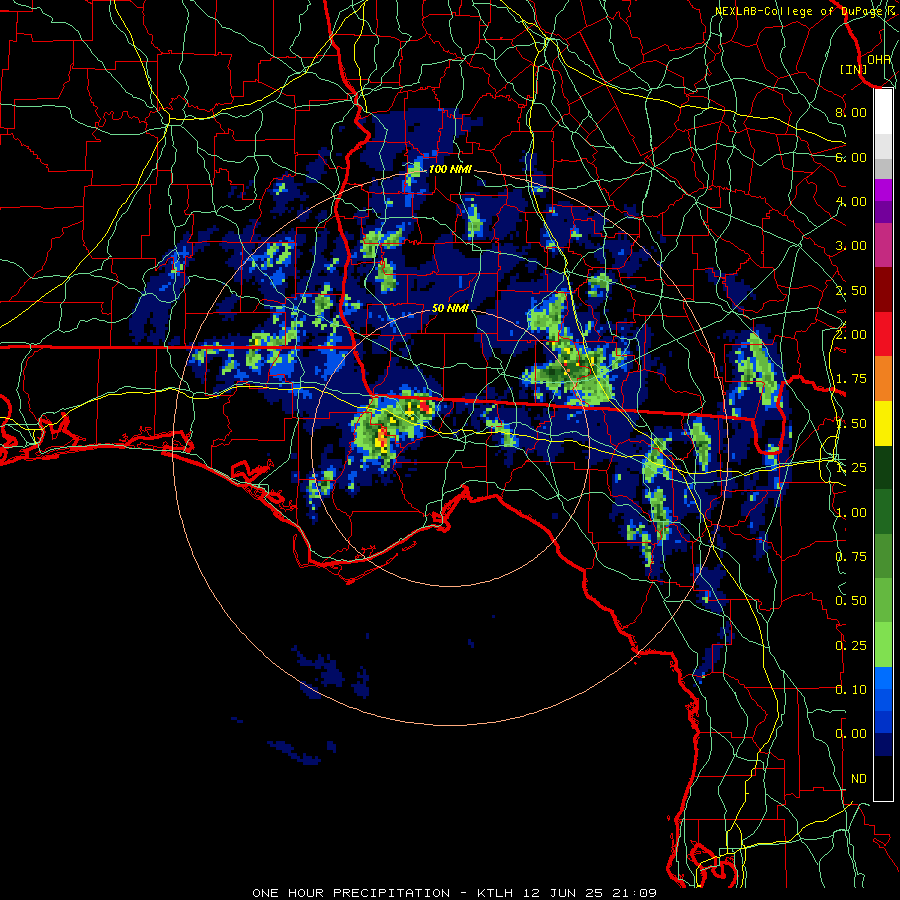Click the 0.75 scale value
The image size is (900, 900).
click(851, 557)
